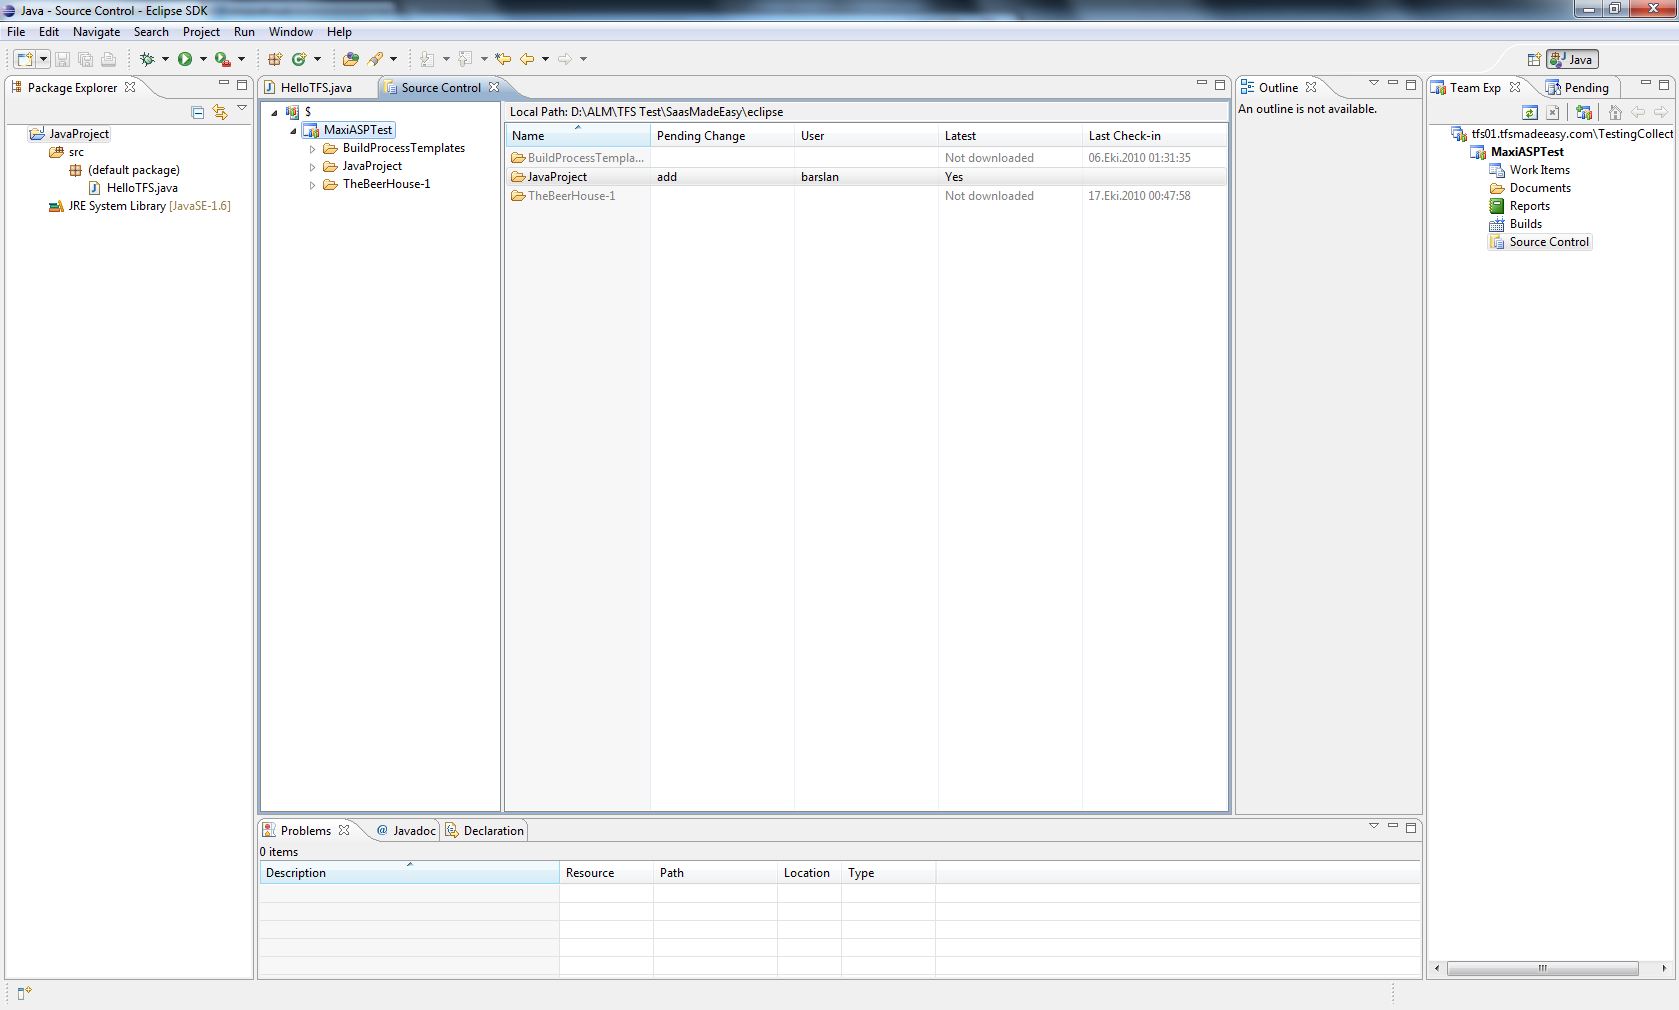Screen dimensions: 1679x1010
Task: Switch to the Pending Changes tab
Action: (x=1578, y=88)
